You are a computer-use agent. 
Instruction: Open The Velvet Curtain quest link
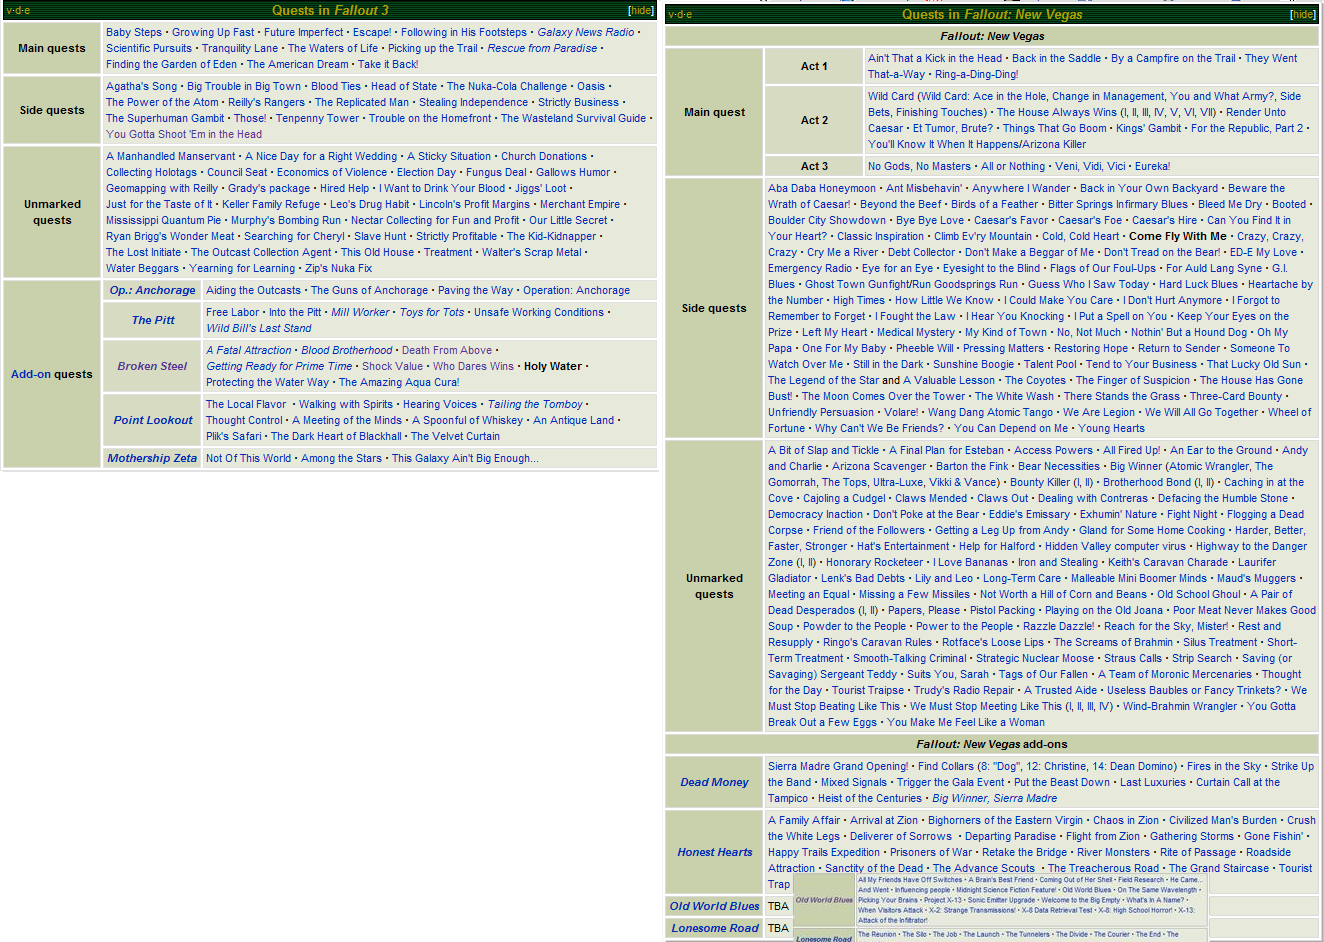click(x=455, y=436)
